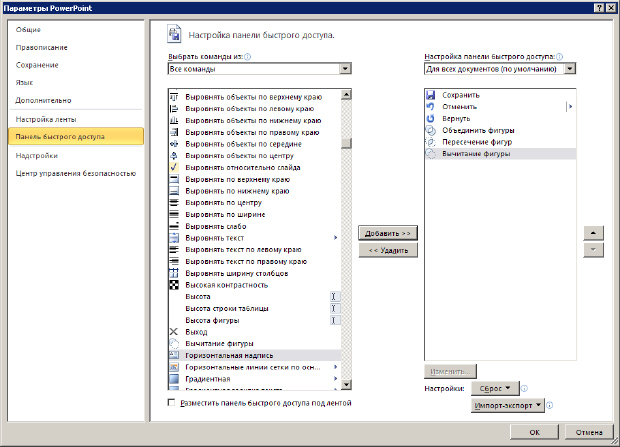
Task: Click the Выровнять по верхнему краю icon
Action: point(174,179)
